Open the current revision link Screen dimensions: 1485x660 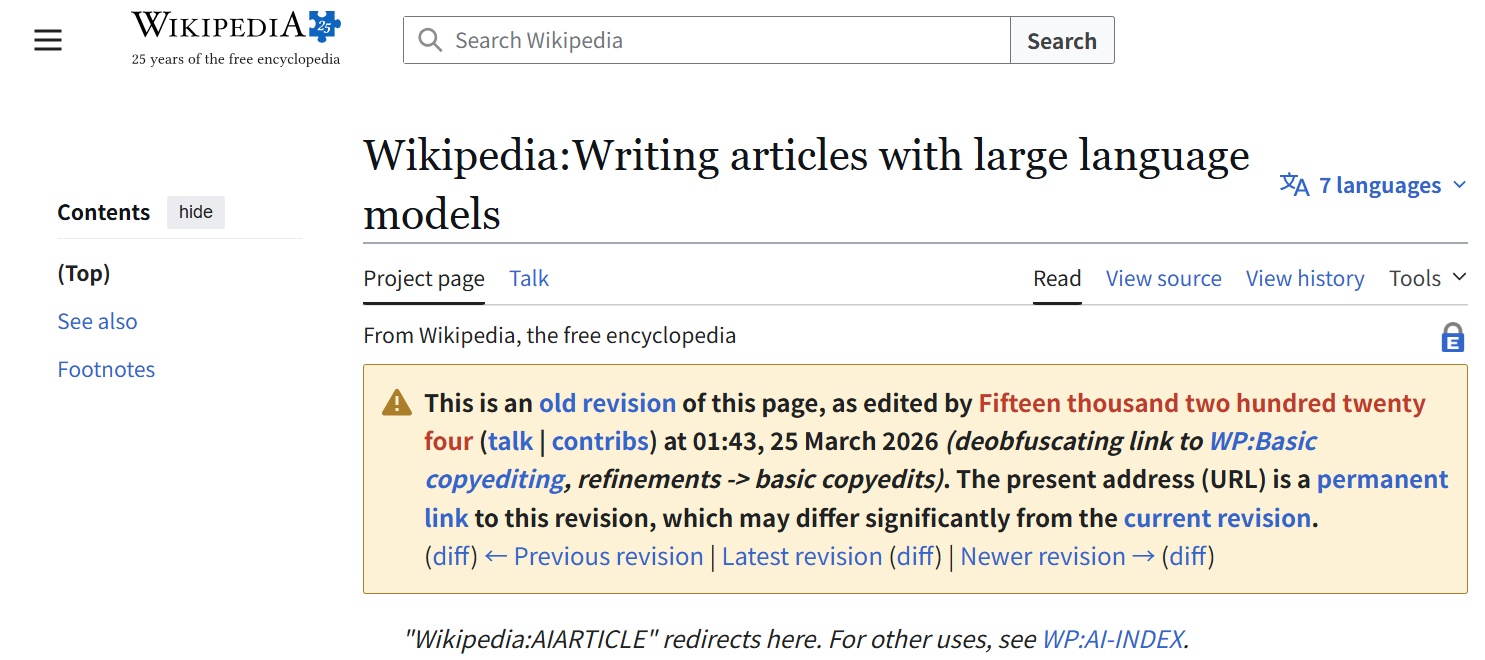pos(1216,518)
